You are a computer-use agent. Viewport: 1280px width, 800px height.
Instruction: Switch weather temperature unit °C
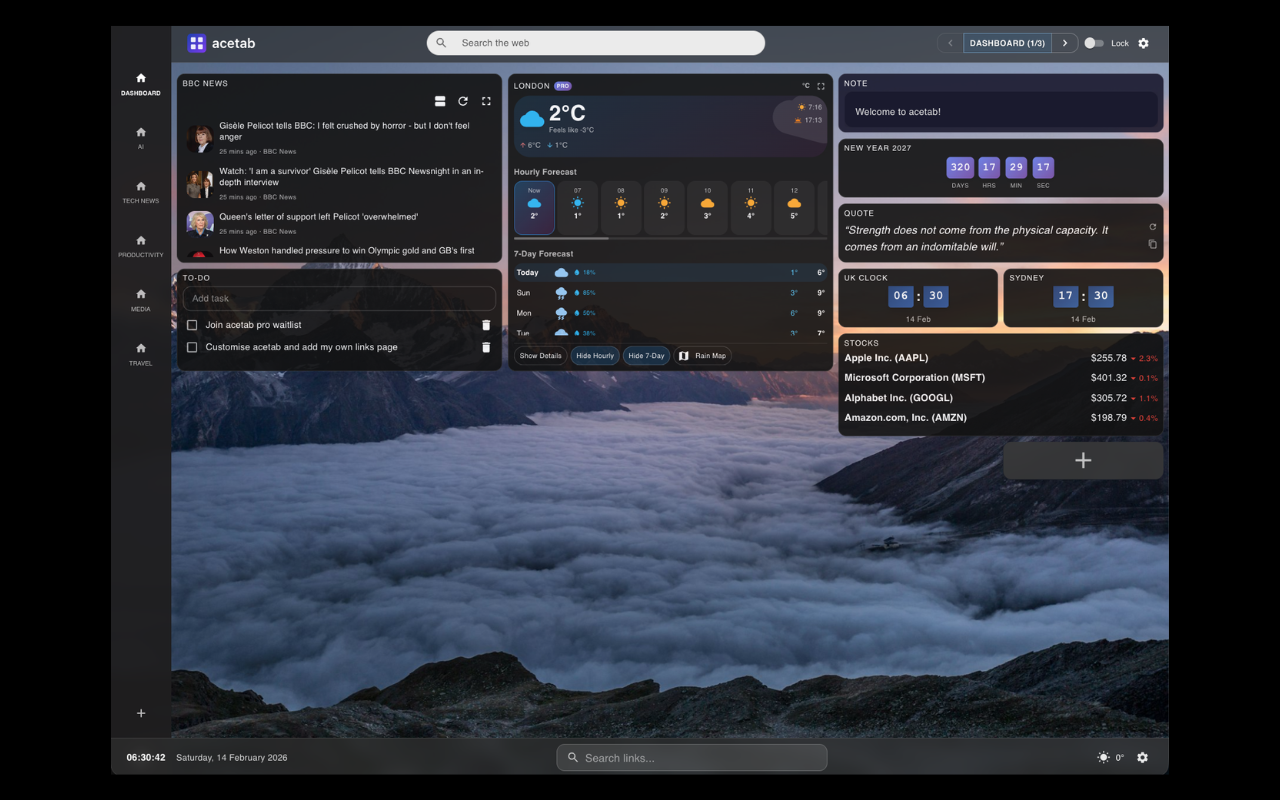coord(805,86)
